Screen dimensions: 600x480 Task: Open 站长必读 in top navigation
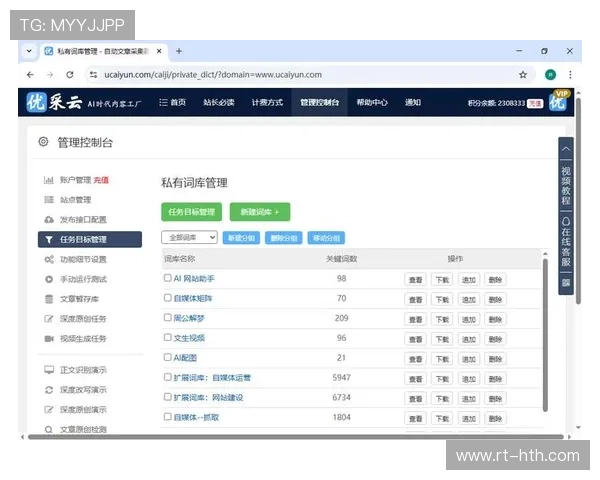pos(218,103)
